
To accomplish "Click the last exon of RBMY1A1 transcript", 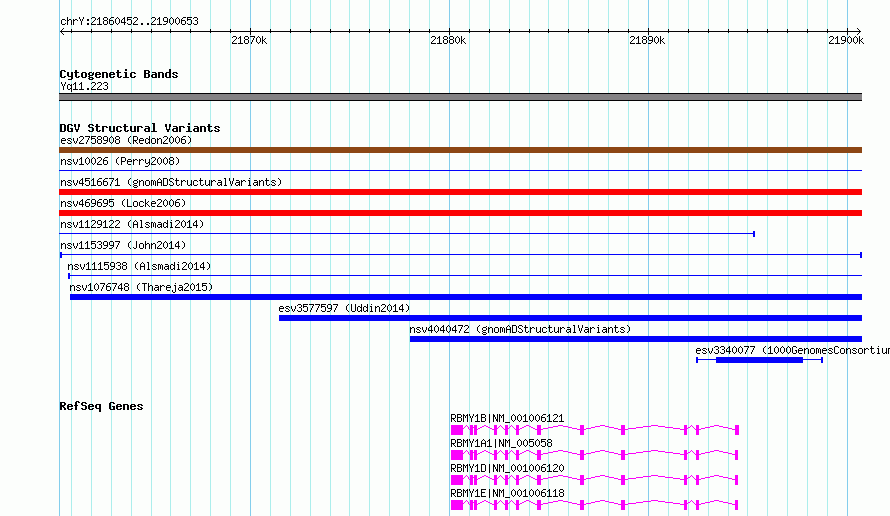I will (737, 455).
